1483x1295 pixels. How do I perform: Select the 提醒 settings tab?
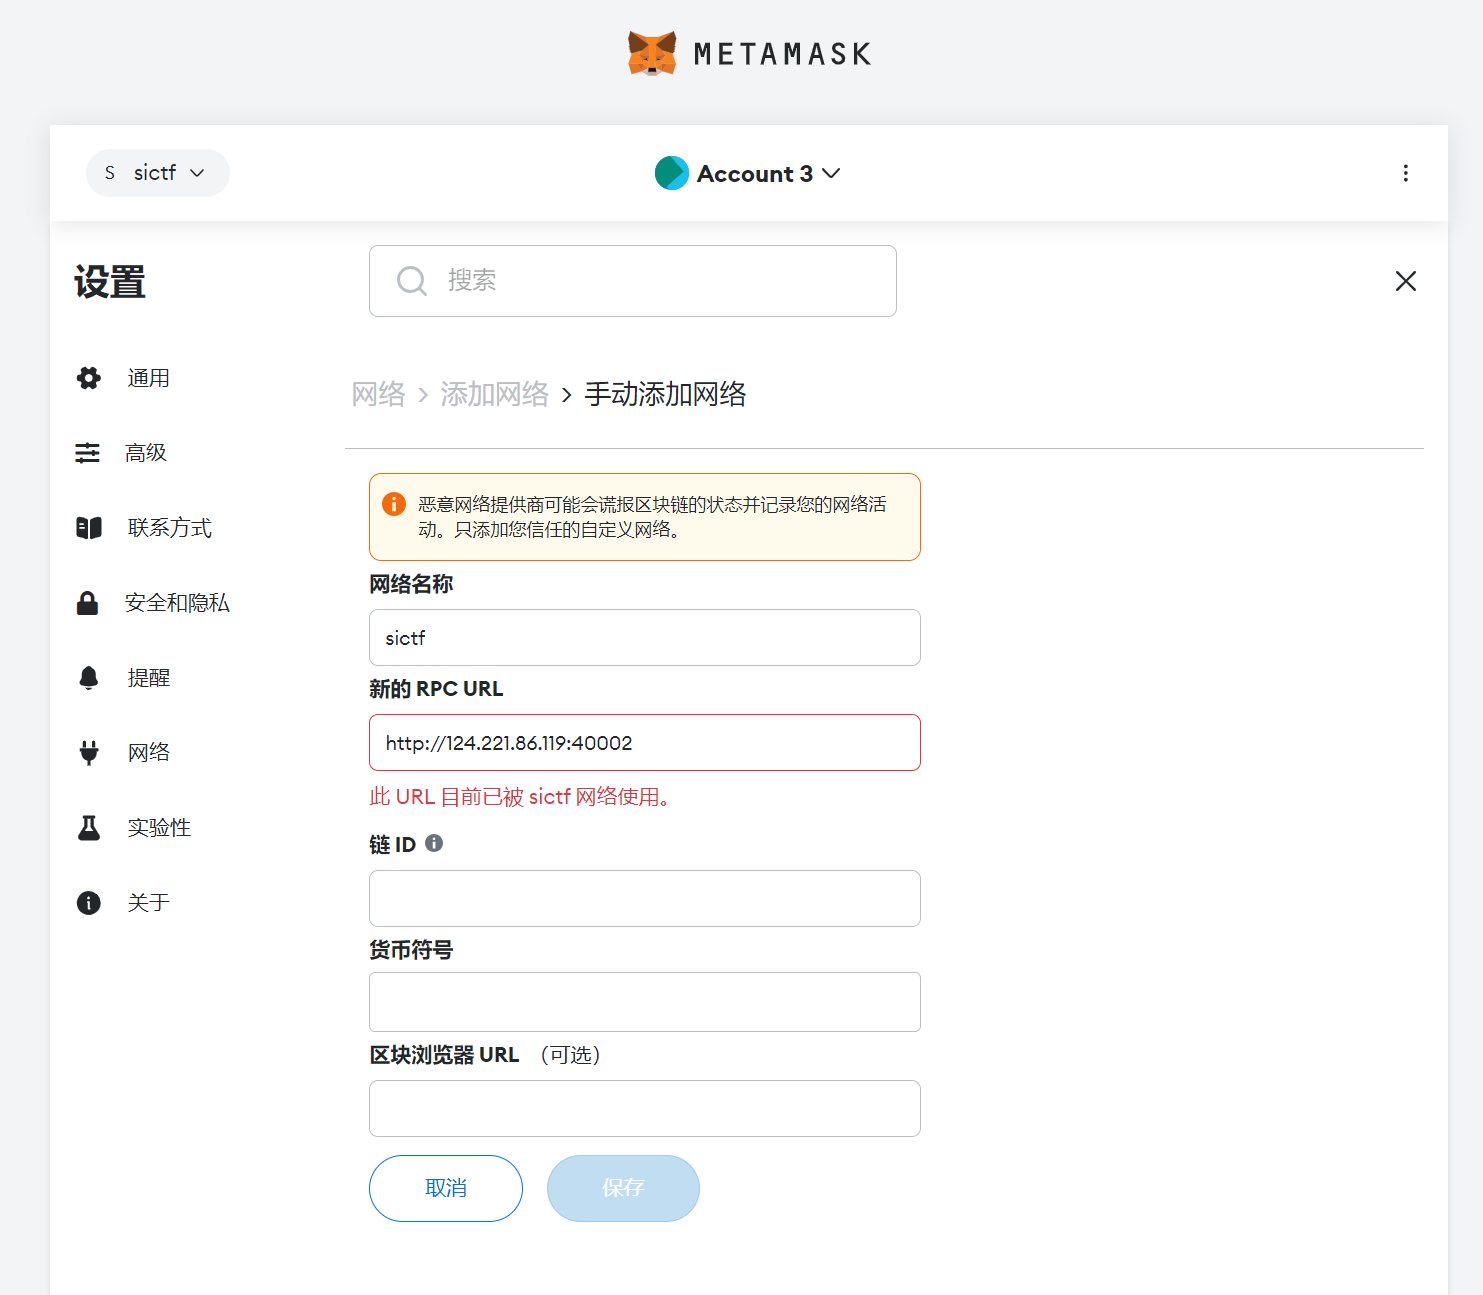[149, 678]
